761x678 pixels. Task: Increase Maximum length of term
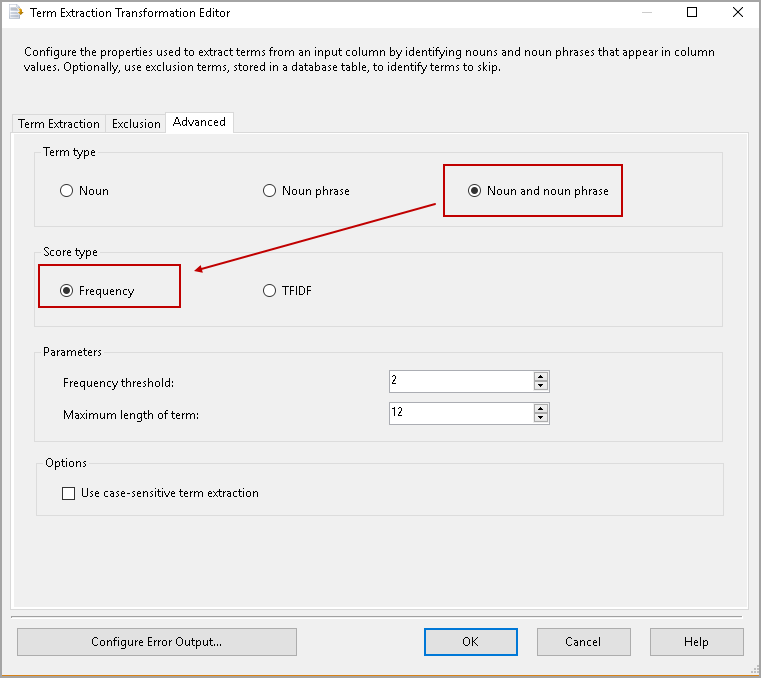[541, 409]
